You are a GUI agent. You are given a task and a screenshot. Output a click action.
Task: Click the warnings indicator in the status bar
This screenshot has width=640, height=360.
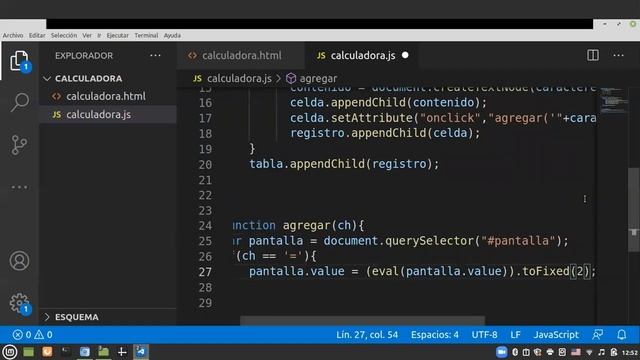(x=43, y=335)
